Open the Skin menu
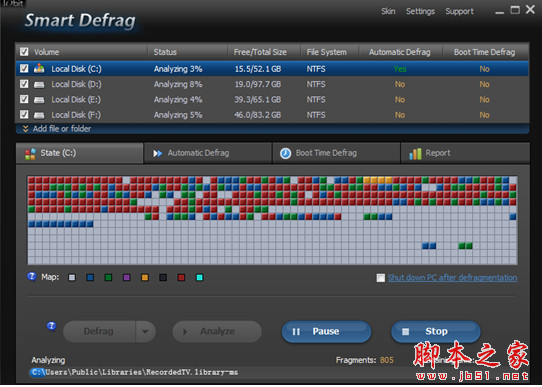 point(388,11)
